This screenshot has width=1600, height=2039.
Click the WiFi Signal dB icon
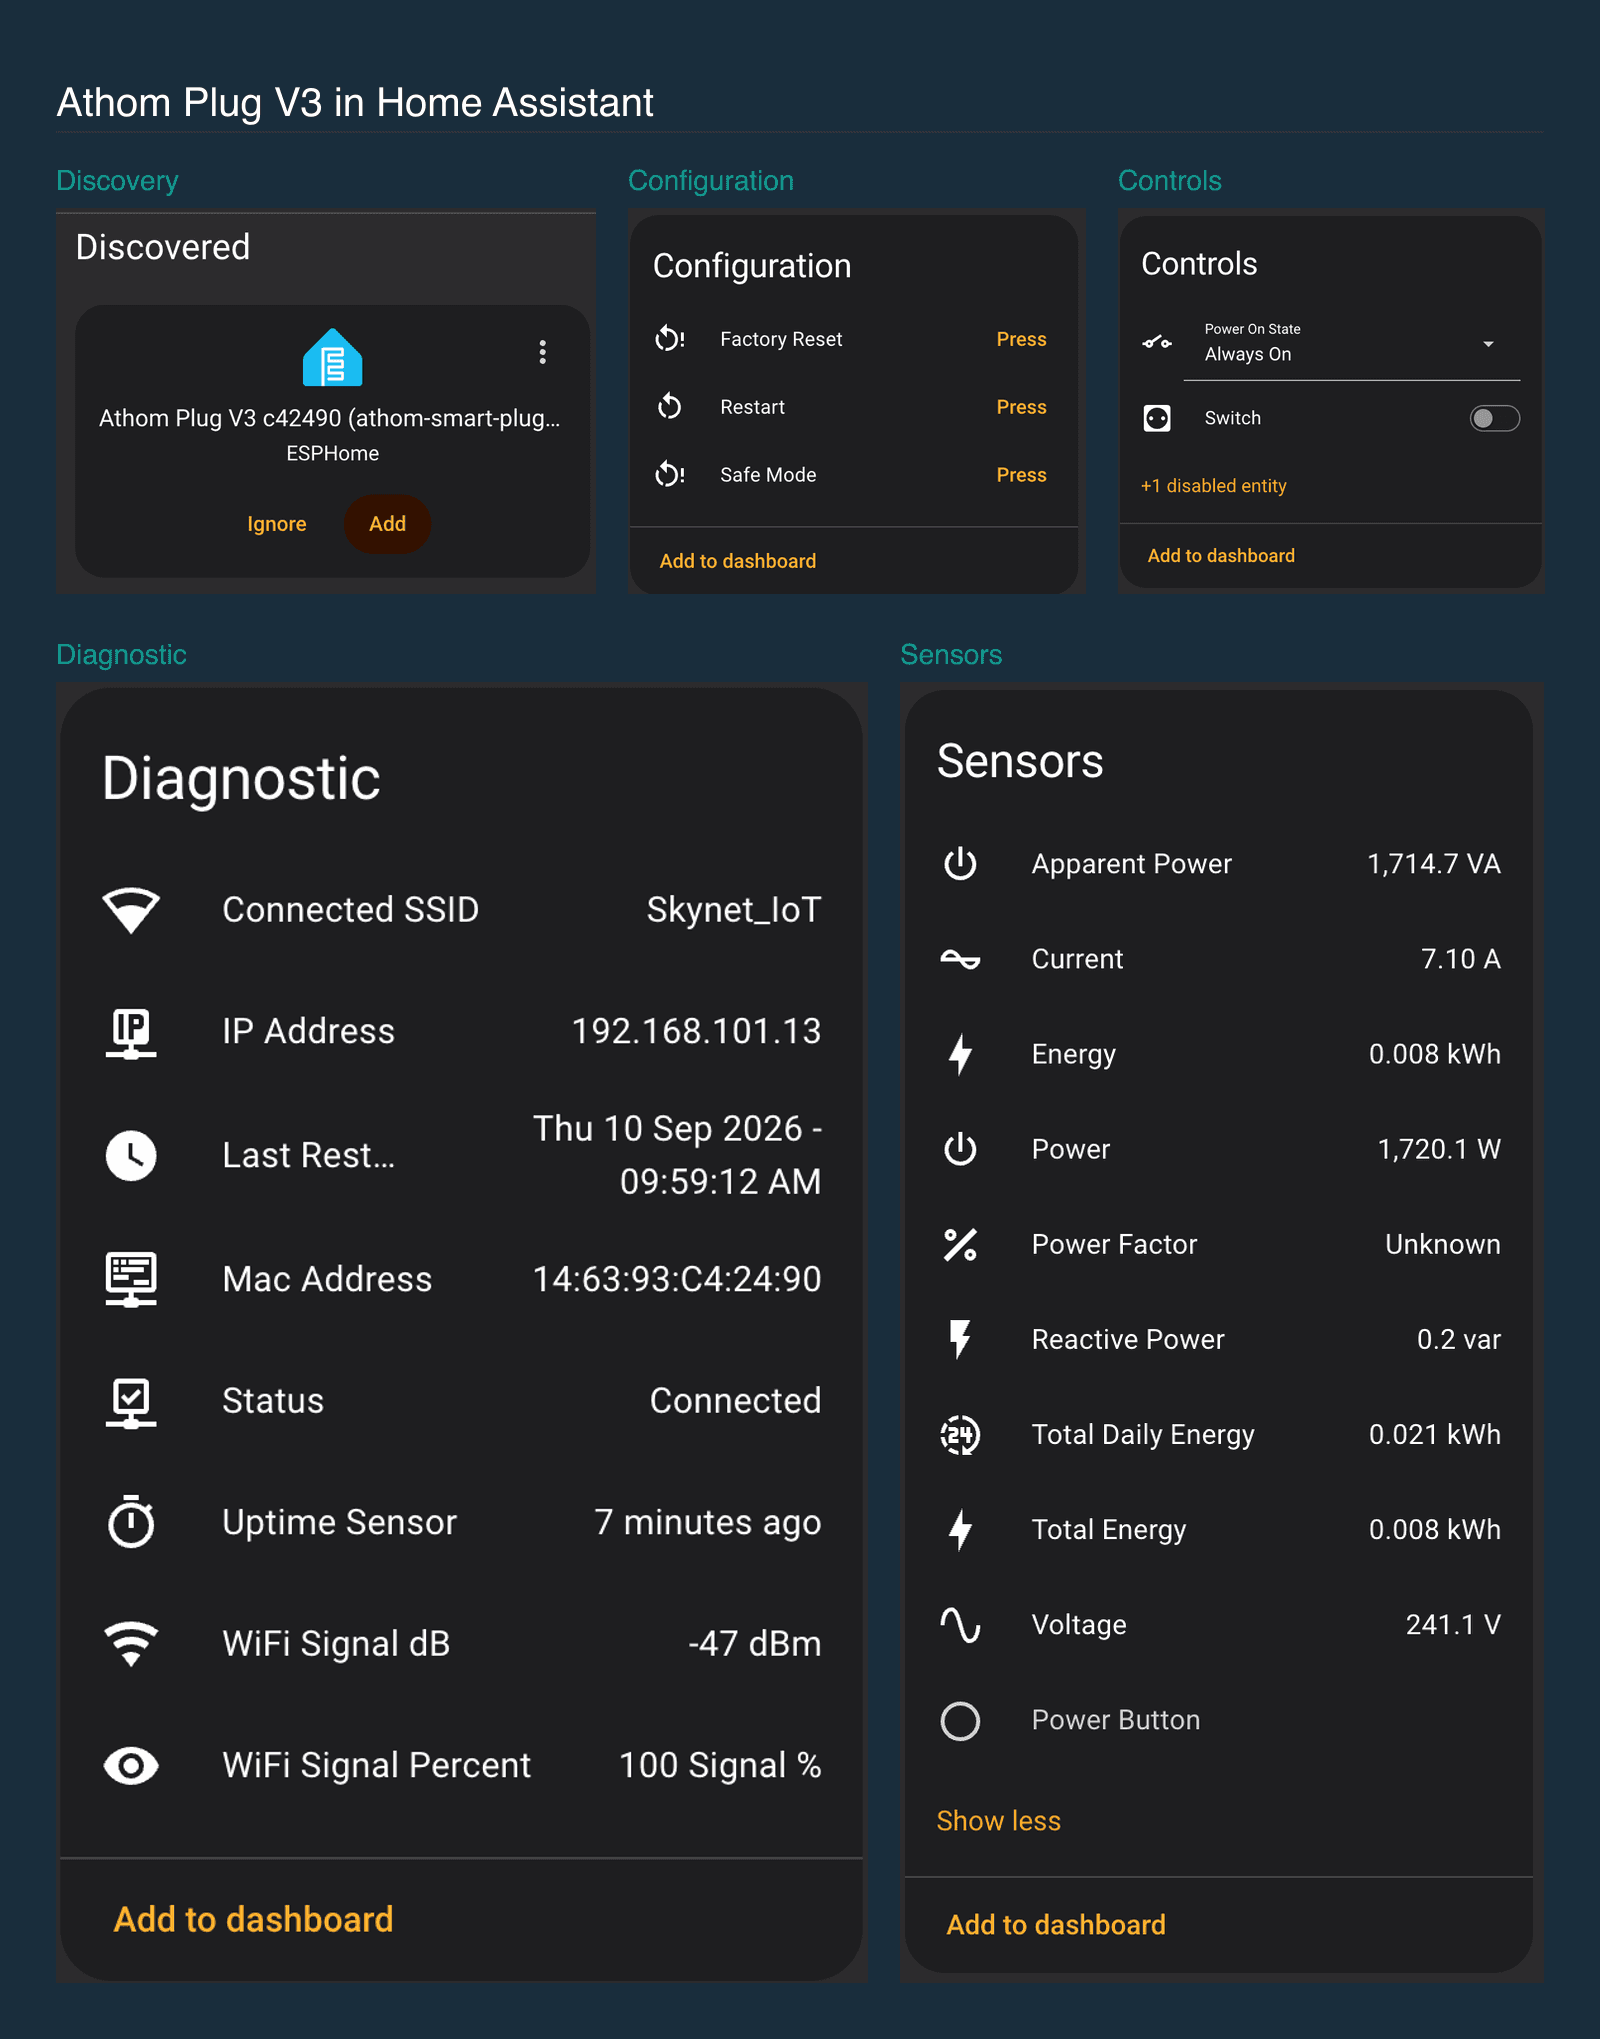tap(131, 1644)
